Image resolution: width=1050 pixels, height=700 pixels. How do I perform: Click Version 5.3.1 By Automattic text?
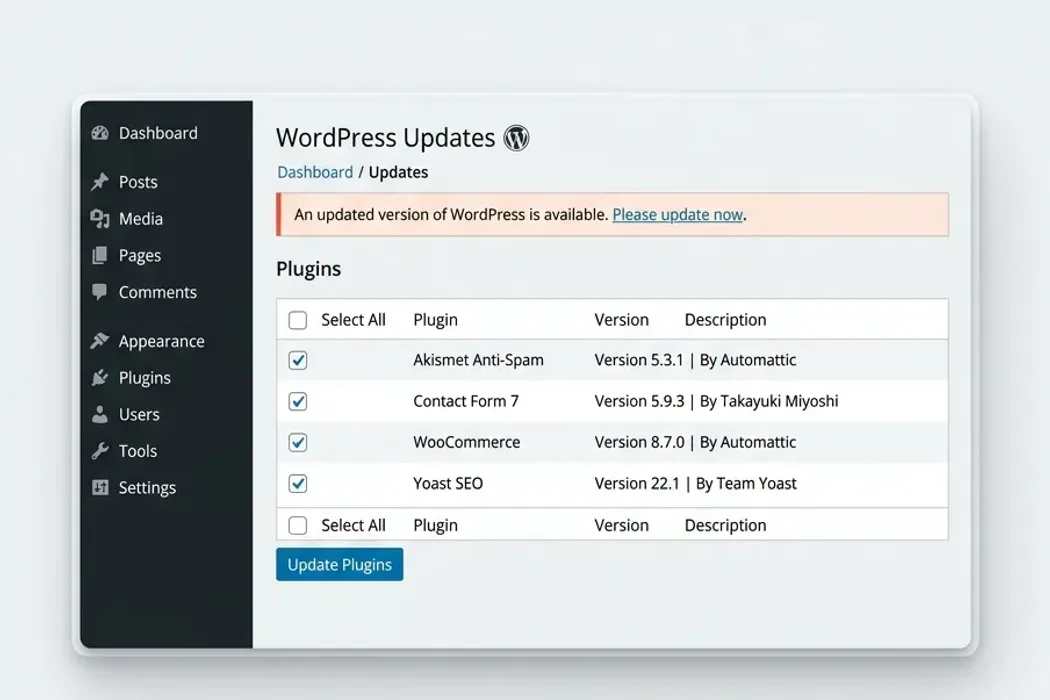point(695,360)
